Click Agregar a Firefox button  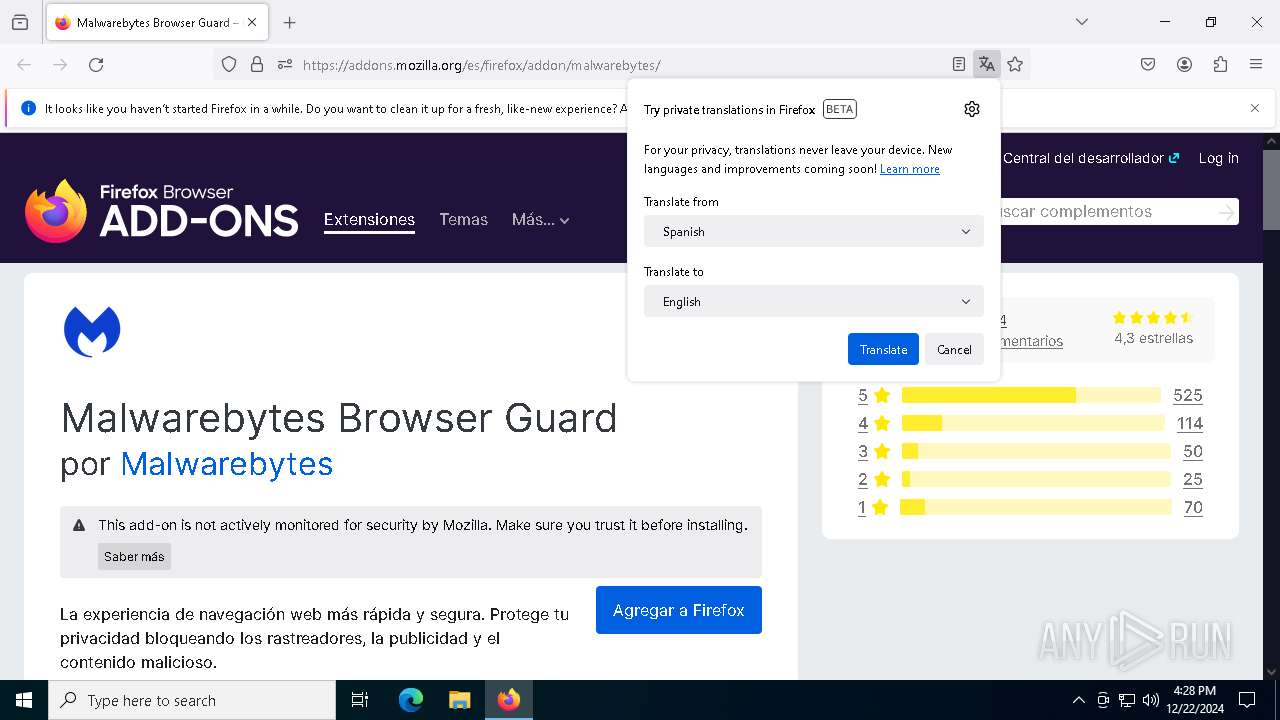coord(679,610)
